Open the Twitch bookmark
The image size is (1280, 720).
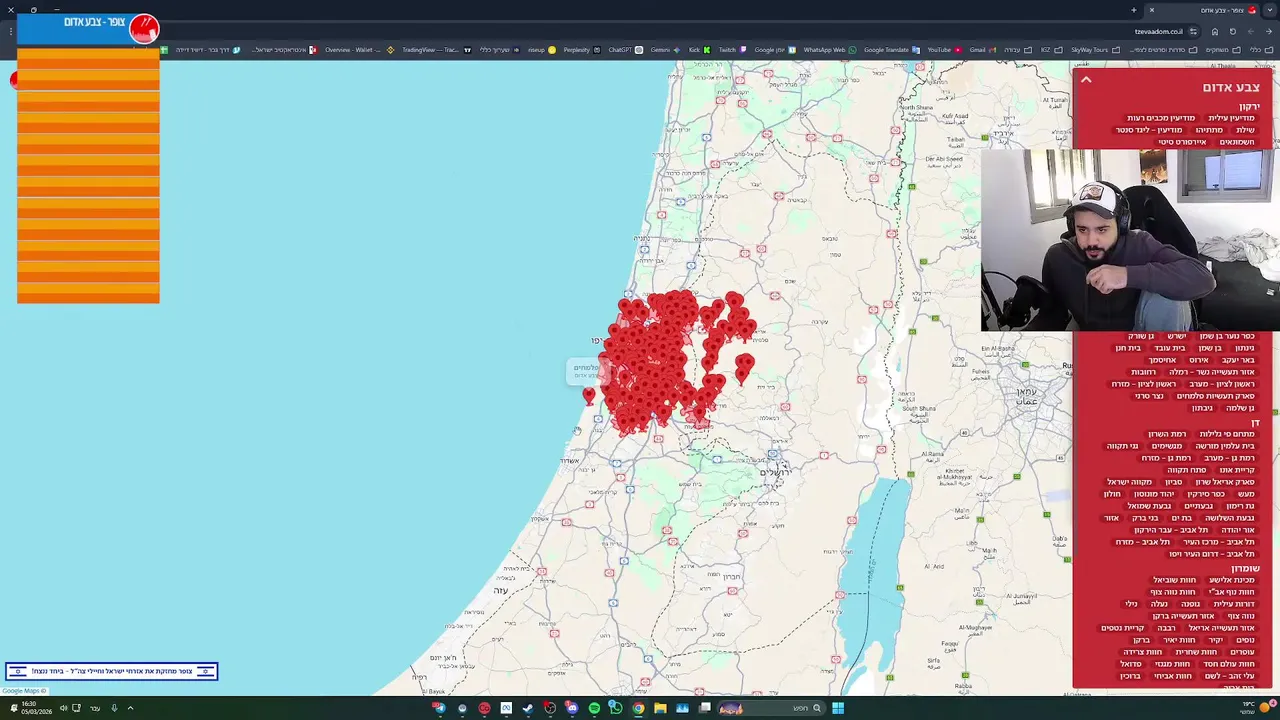click(x=732, y=50)
